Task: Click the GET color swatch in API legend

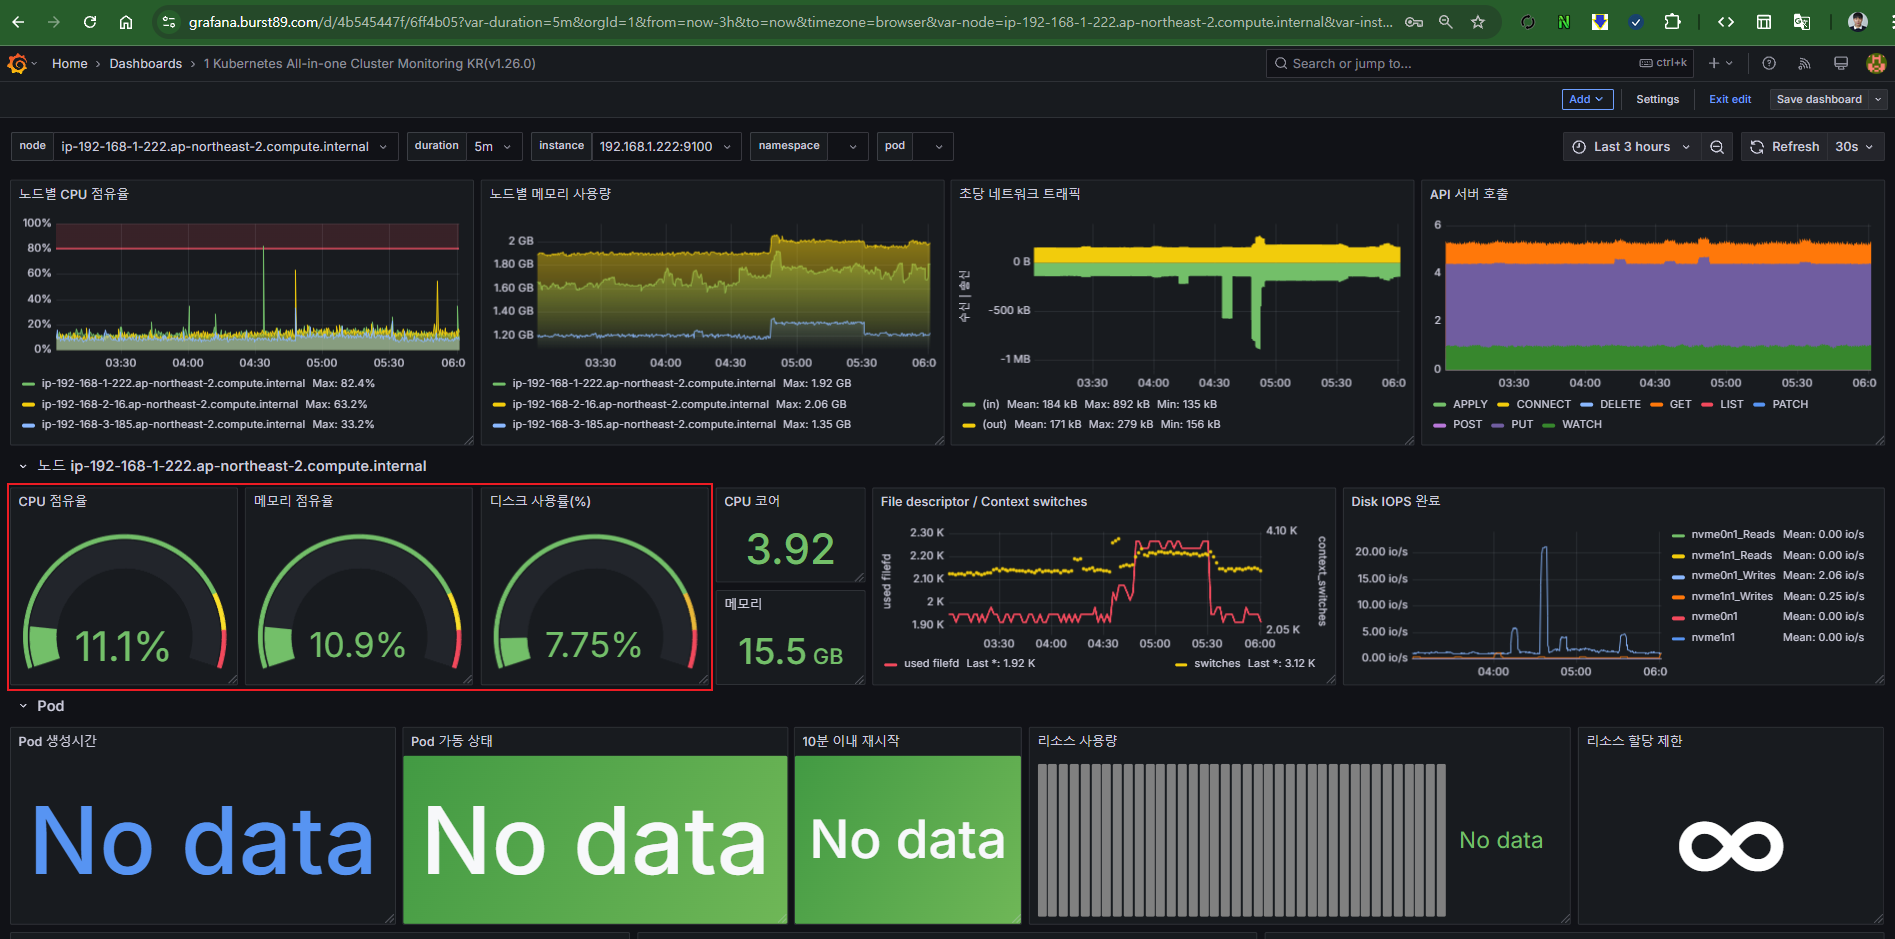Action: click(x=1656, y=405)
